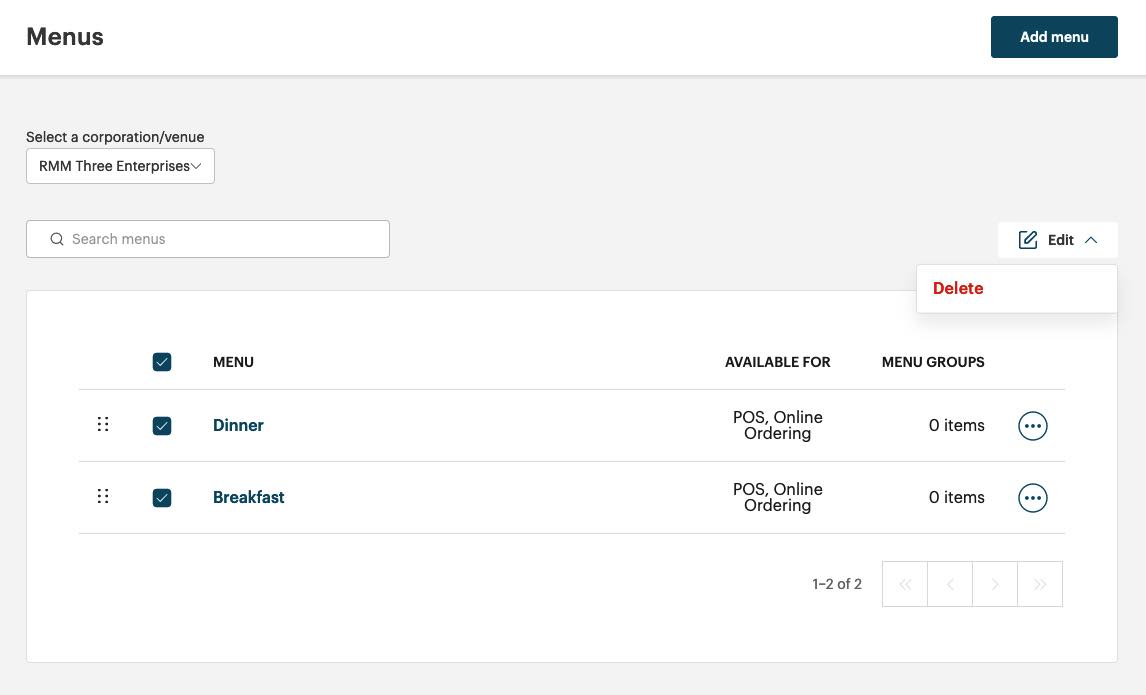Open the Breakfast row more options menu
Screen dimensions: 1146x695
coord(1032,498)
